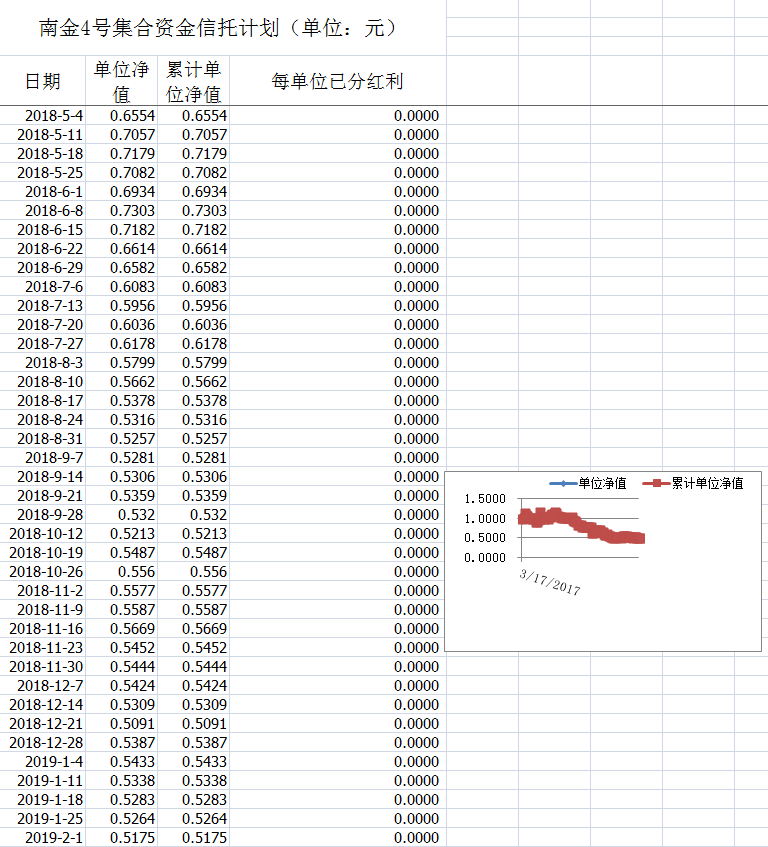Select the date cell 2018-8-24
768x847 pixels.
tap(43, 419)
